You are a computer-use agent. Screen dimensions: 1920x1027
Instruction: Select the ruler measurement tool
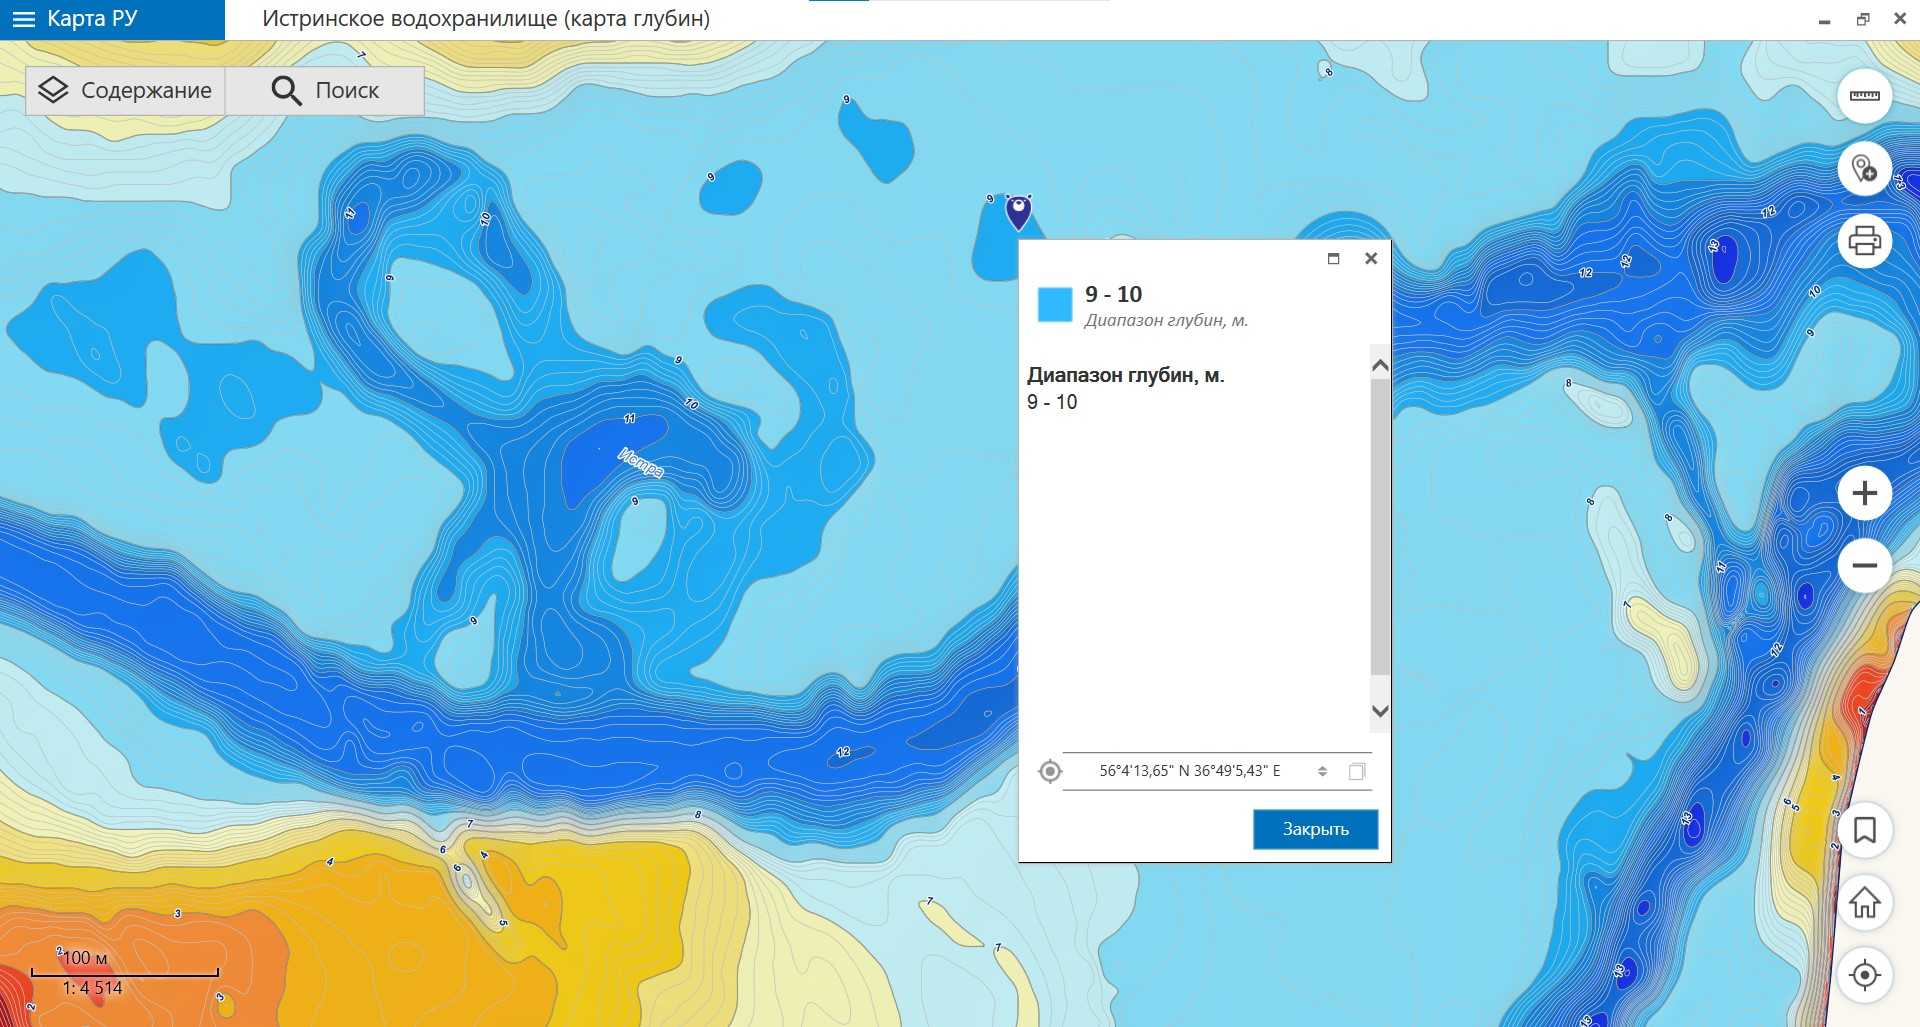pyautogui.click(x=1864, y=96)
